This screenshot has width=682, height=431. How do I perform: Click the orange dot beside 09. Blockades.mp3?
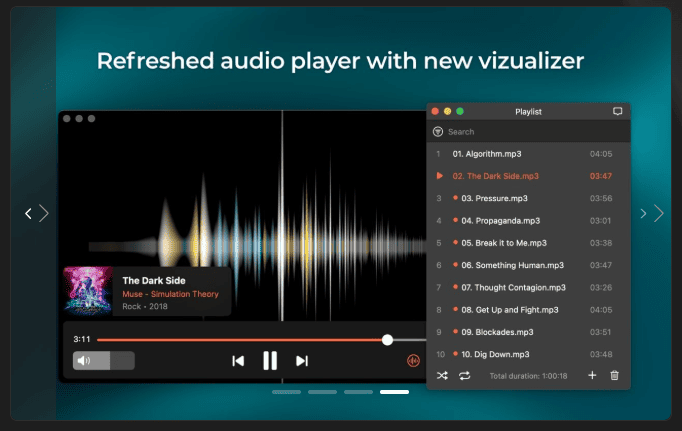point(455,331)
